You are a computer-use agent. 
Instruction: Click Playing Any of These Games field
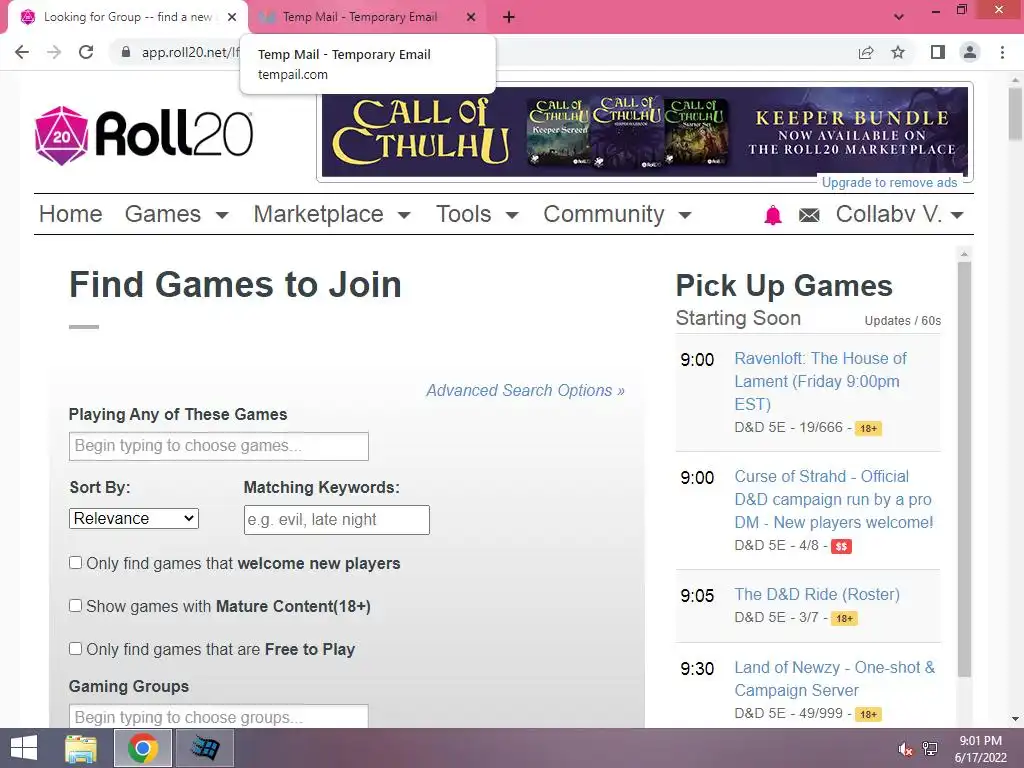click(x=219, y=446)
